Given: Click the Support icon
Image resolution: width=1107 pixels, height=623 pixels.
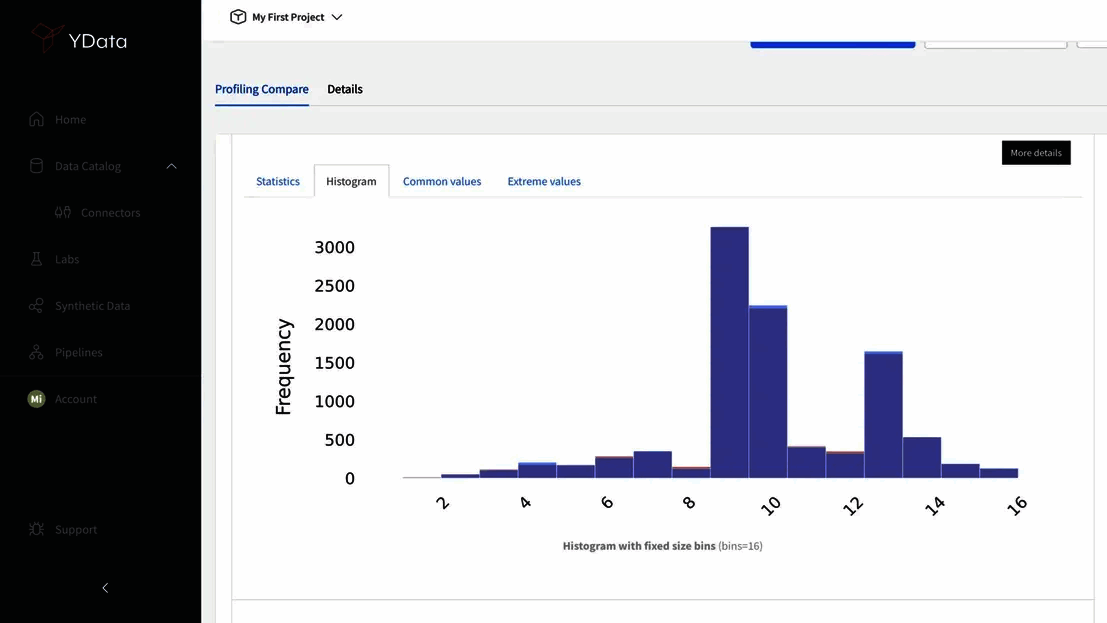Looking at the screenshot, I should 37,529.
